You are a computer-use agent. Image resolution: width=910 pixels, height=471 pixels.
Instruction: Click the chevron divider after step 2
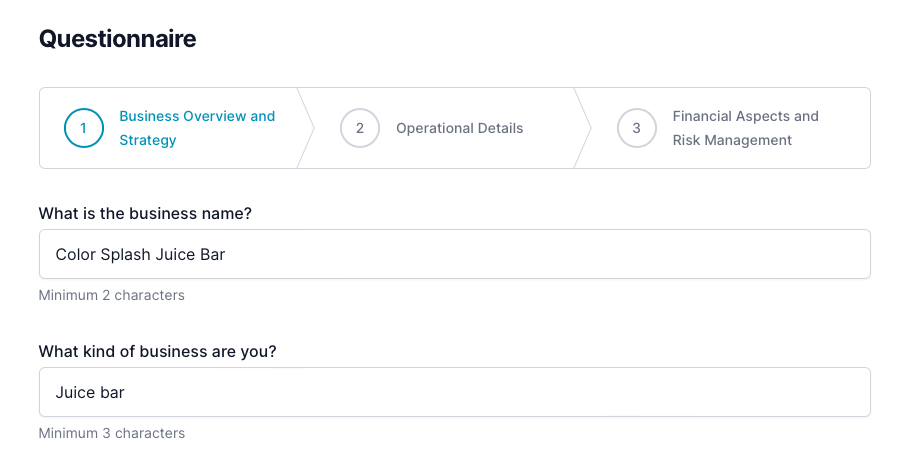[582, 128]
